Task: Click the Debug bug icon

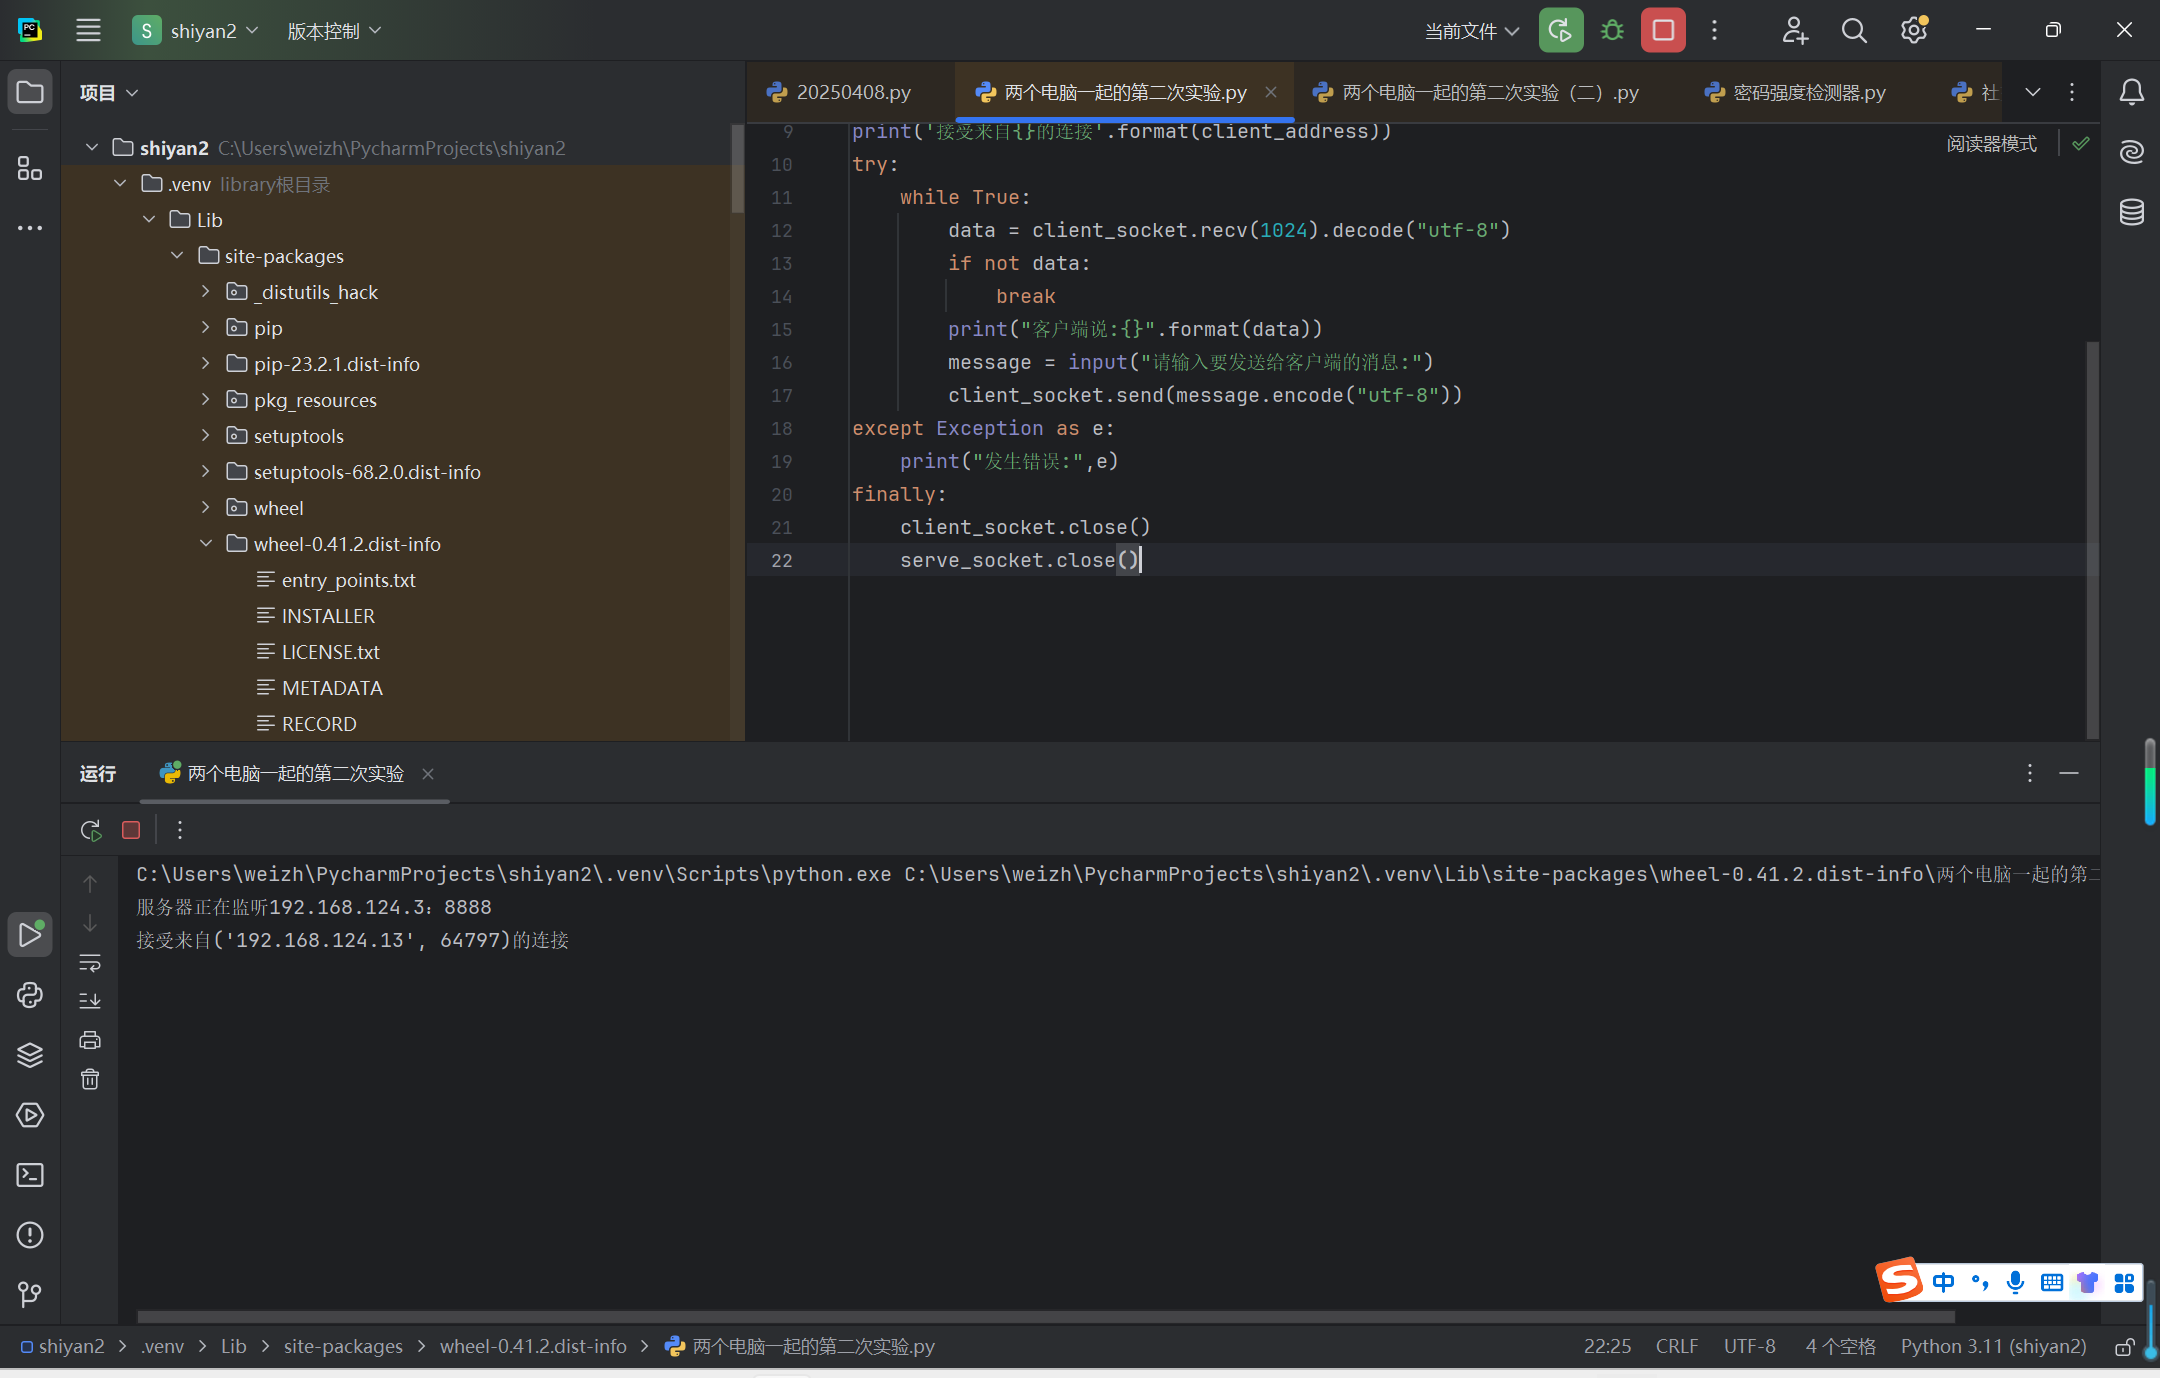Action: coord(1612,31)
